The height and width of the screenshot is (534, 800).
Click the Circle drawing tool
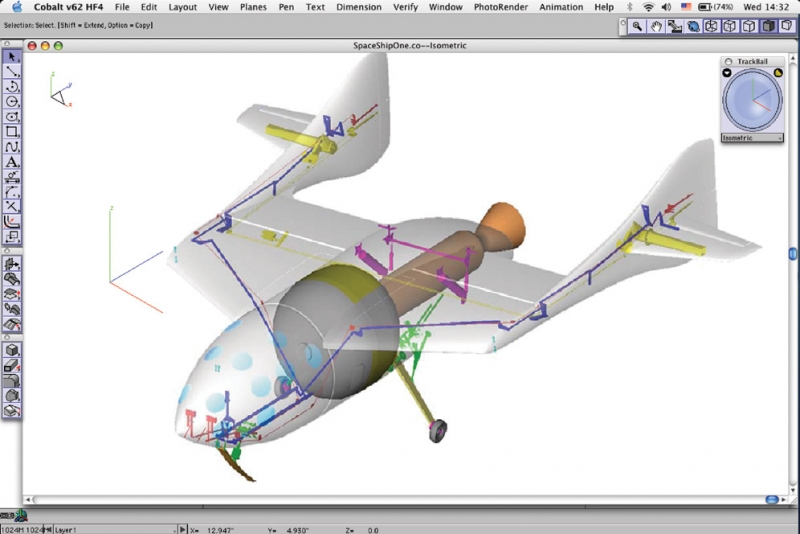pyautogui.click(x=13, y=102)
